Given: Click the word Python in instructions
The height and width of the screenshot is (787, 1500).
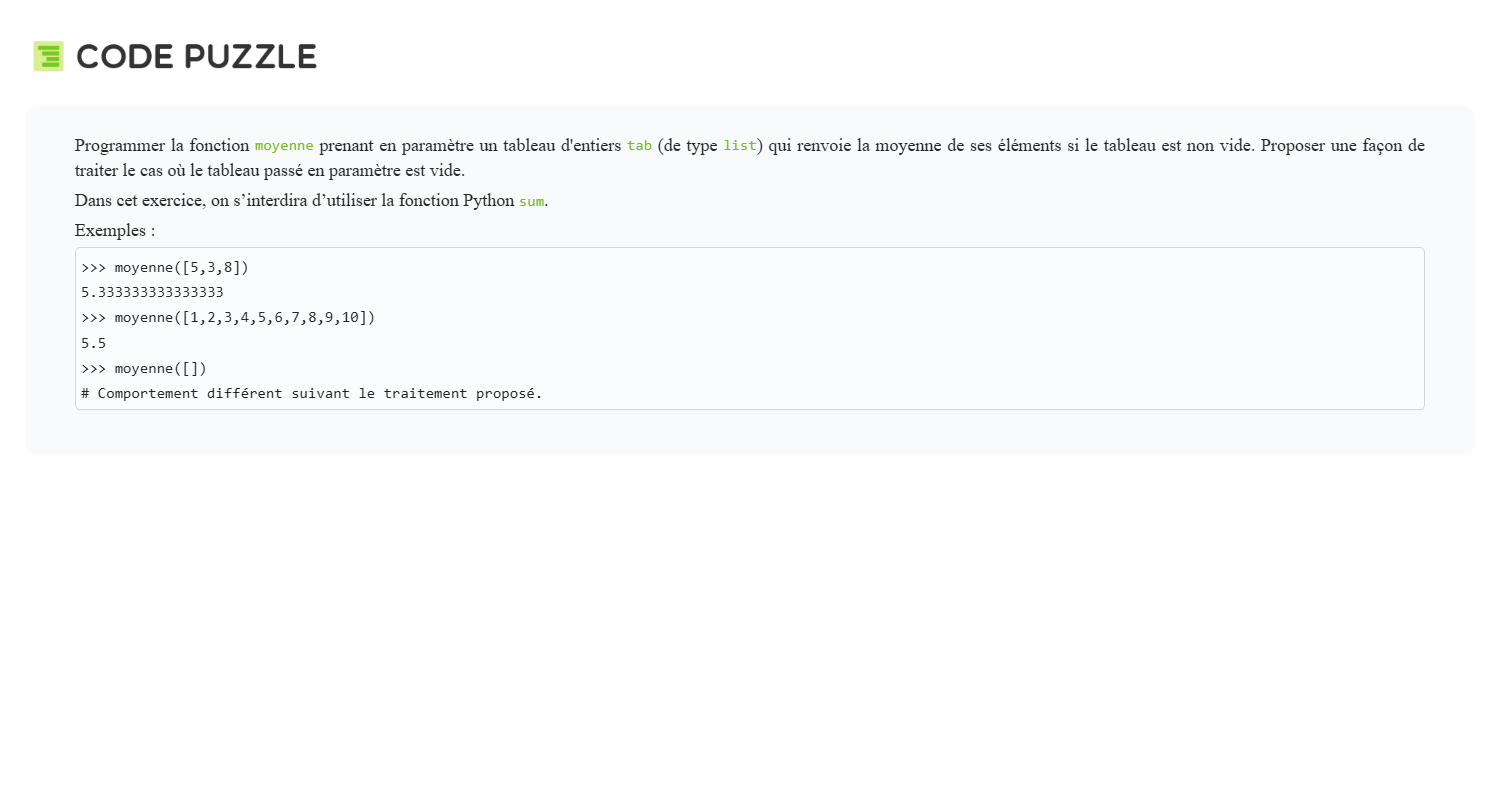Looking at the screenshot, I should pos(488,201).
